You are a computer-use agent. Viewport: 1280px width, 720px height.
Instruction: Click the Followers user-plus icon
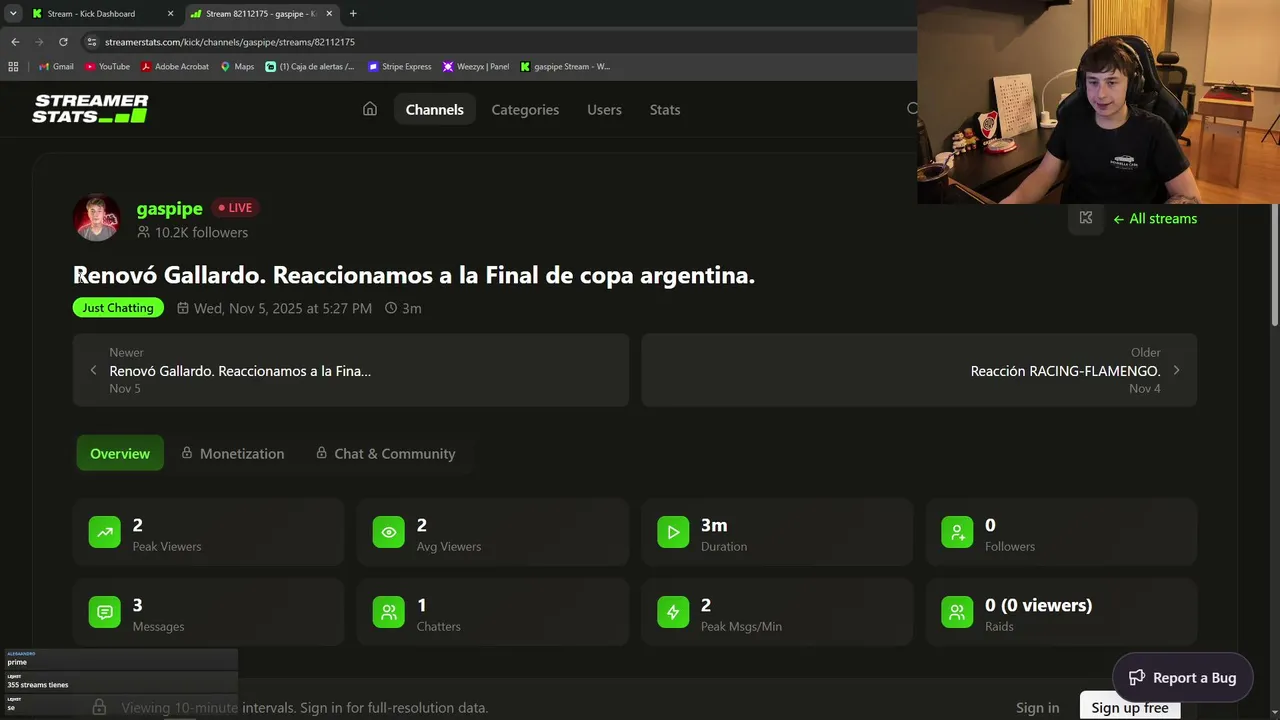click(x=957, y=532)
